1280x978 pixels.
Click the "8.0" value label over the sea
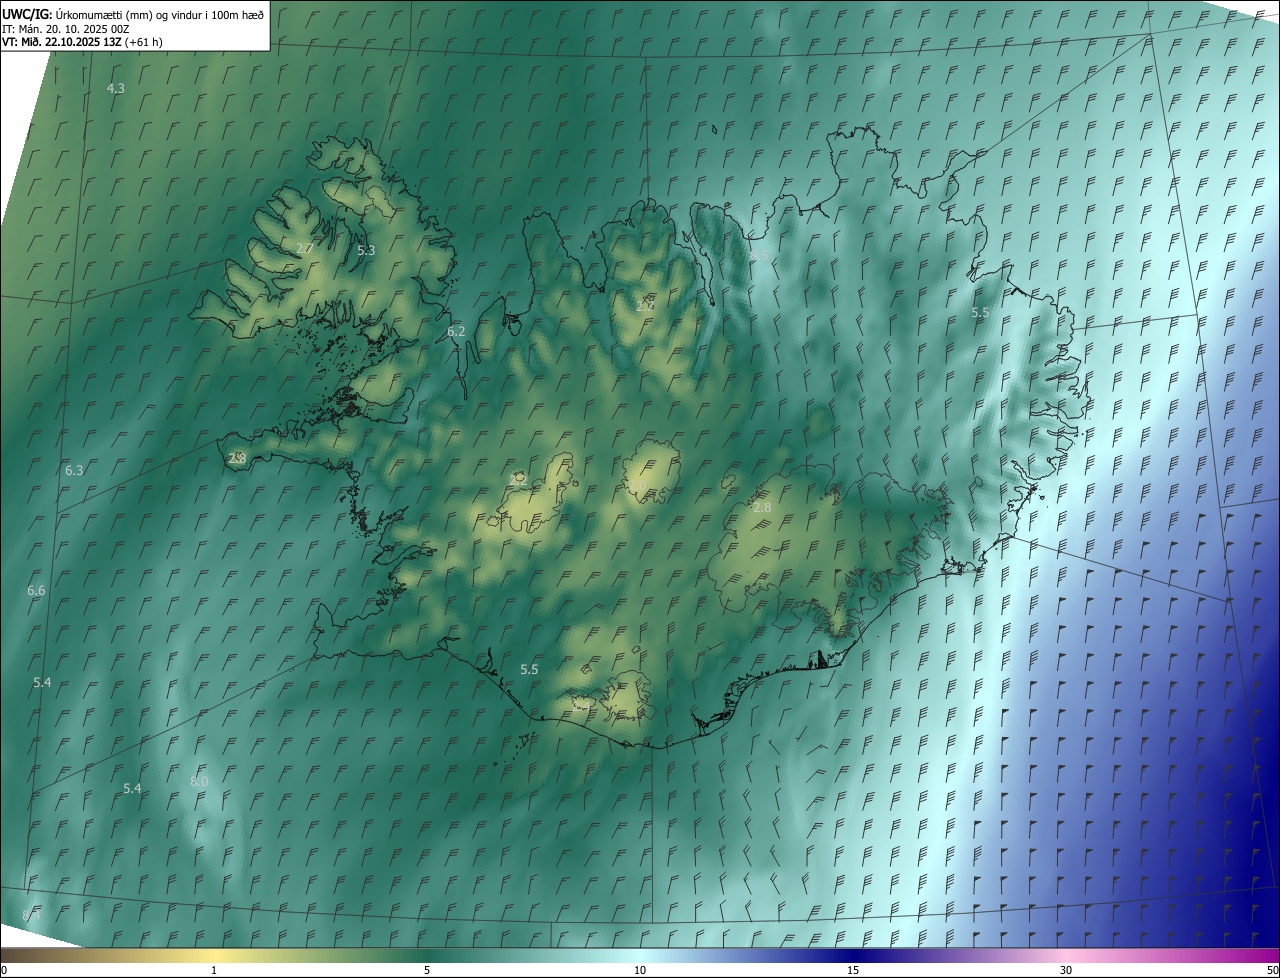click(199, 781)
